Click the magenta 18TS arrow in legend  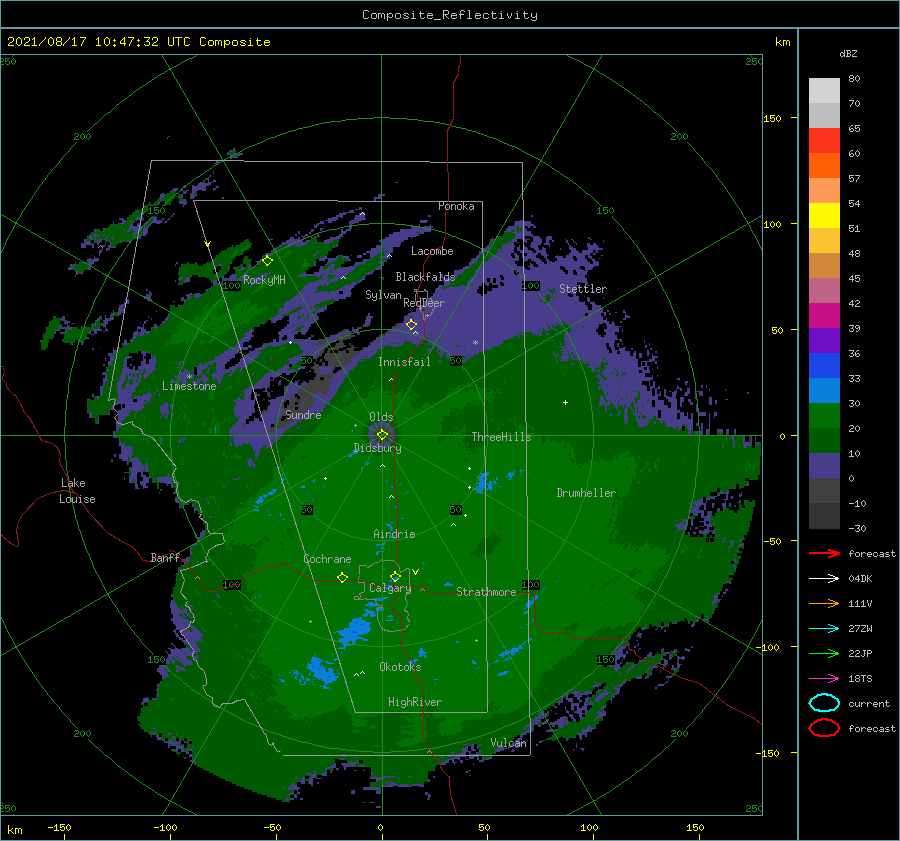coord(824,679)
